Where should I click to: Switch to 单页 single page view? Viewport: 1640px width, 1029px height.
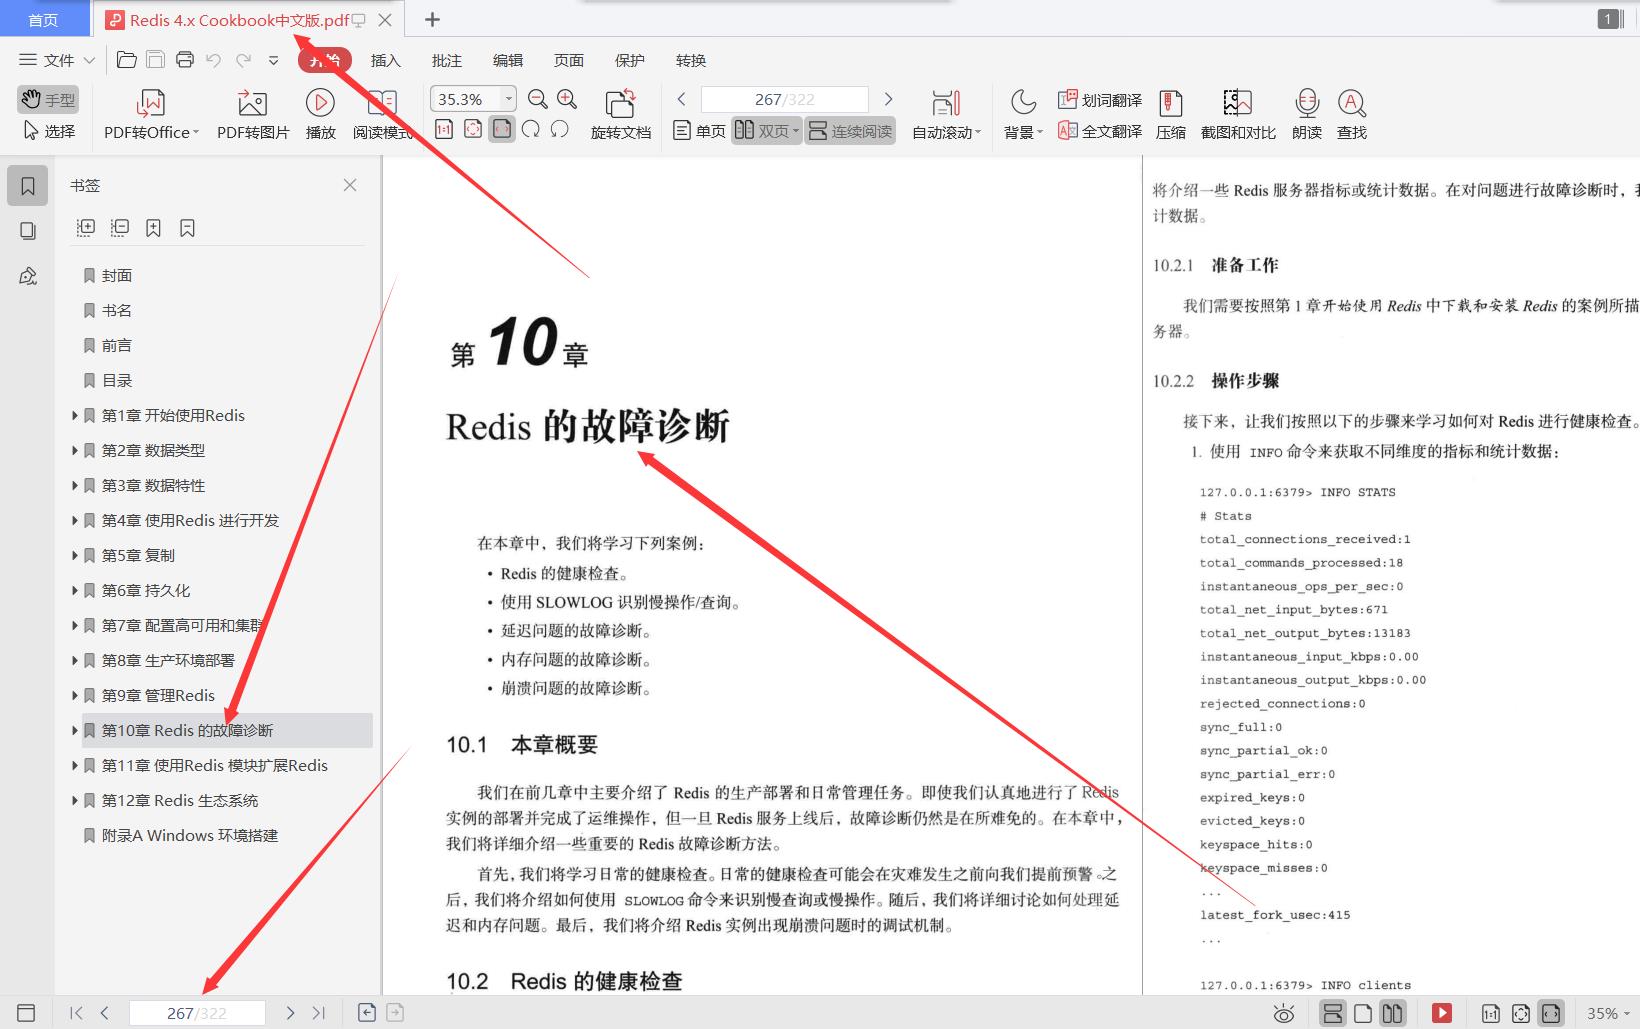click(699, 131)
